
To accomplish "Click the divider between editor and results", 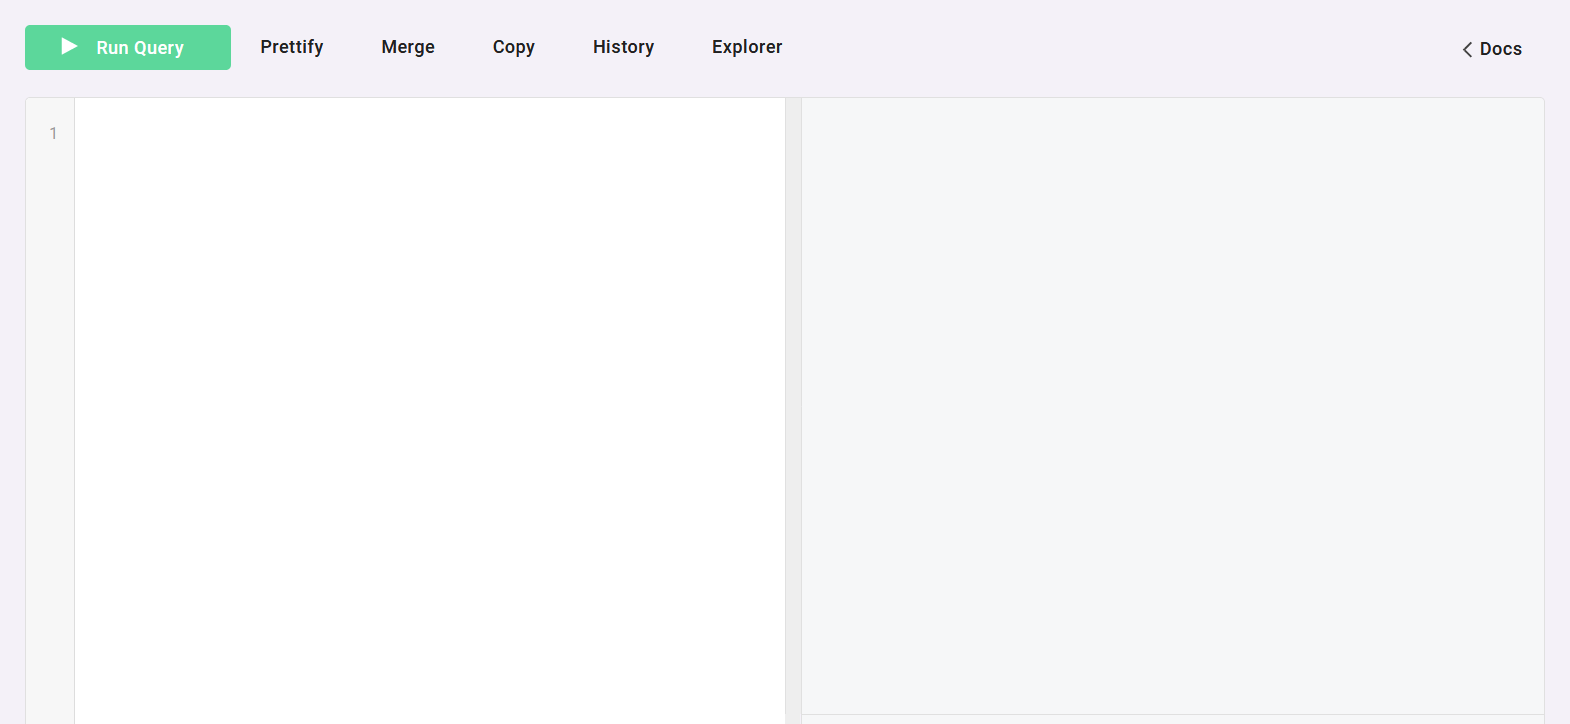I will point(793,410).
